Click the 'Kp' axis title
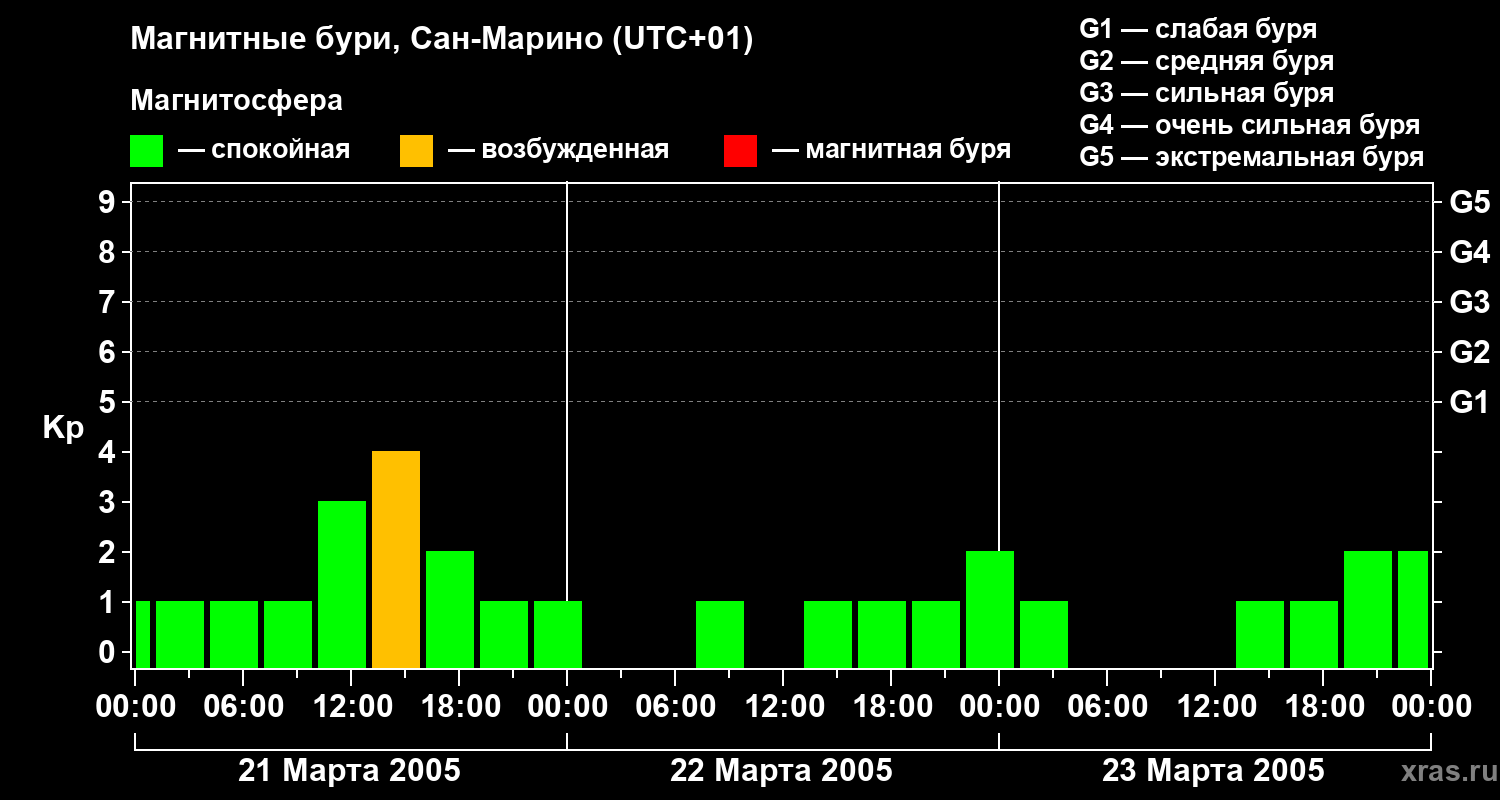Viewport: 1500px width, 800px height. [x=63, y=428]
